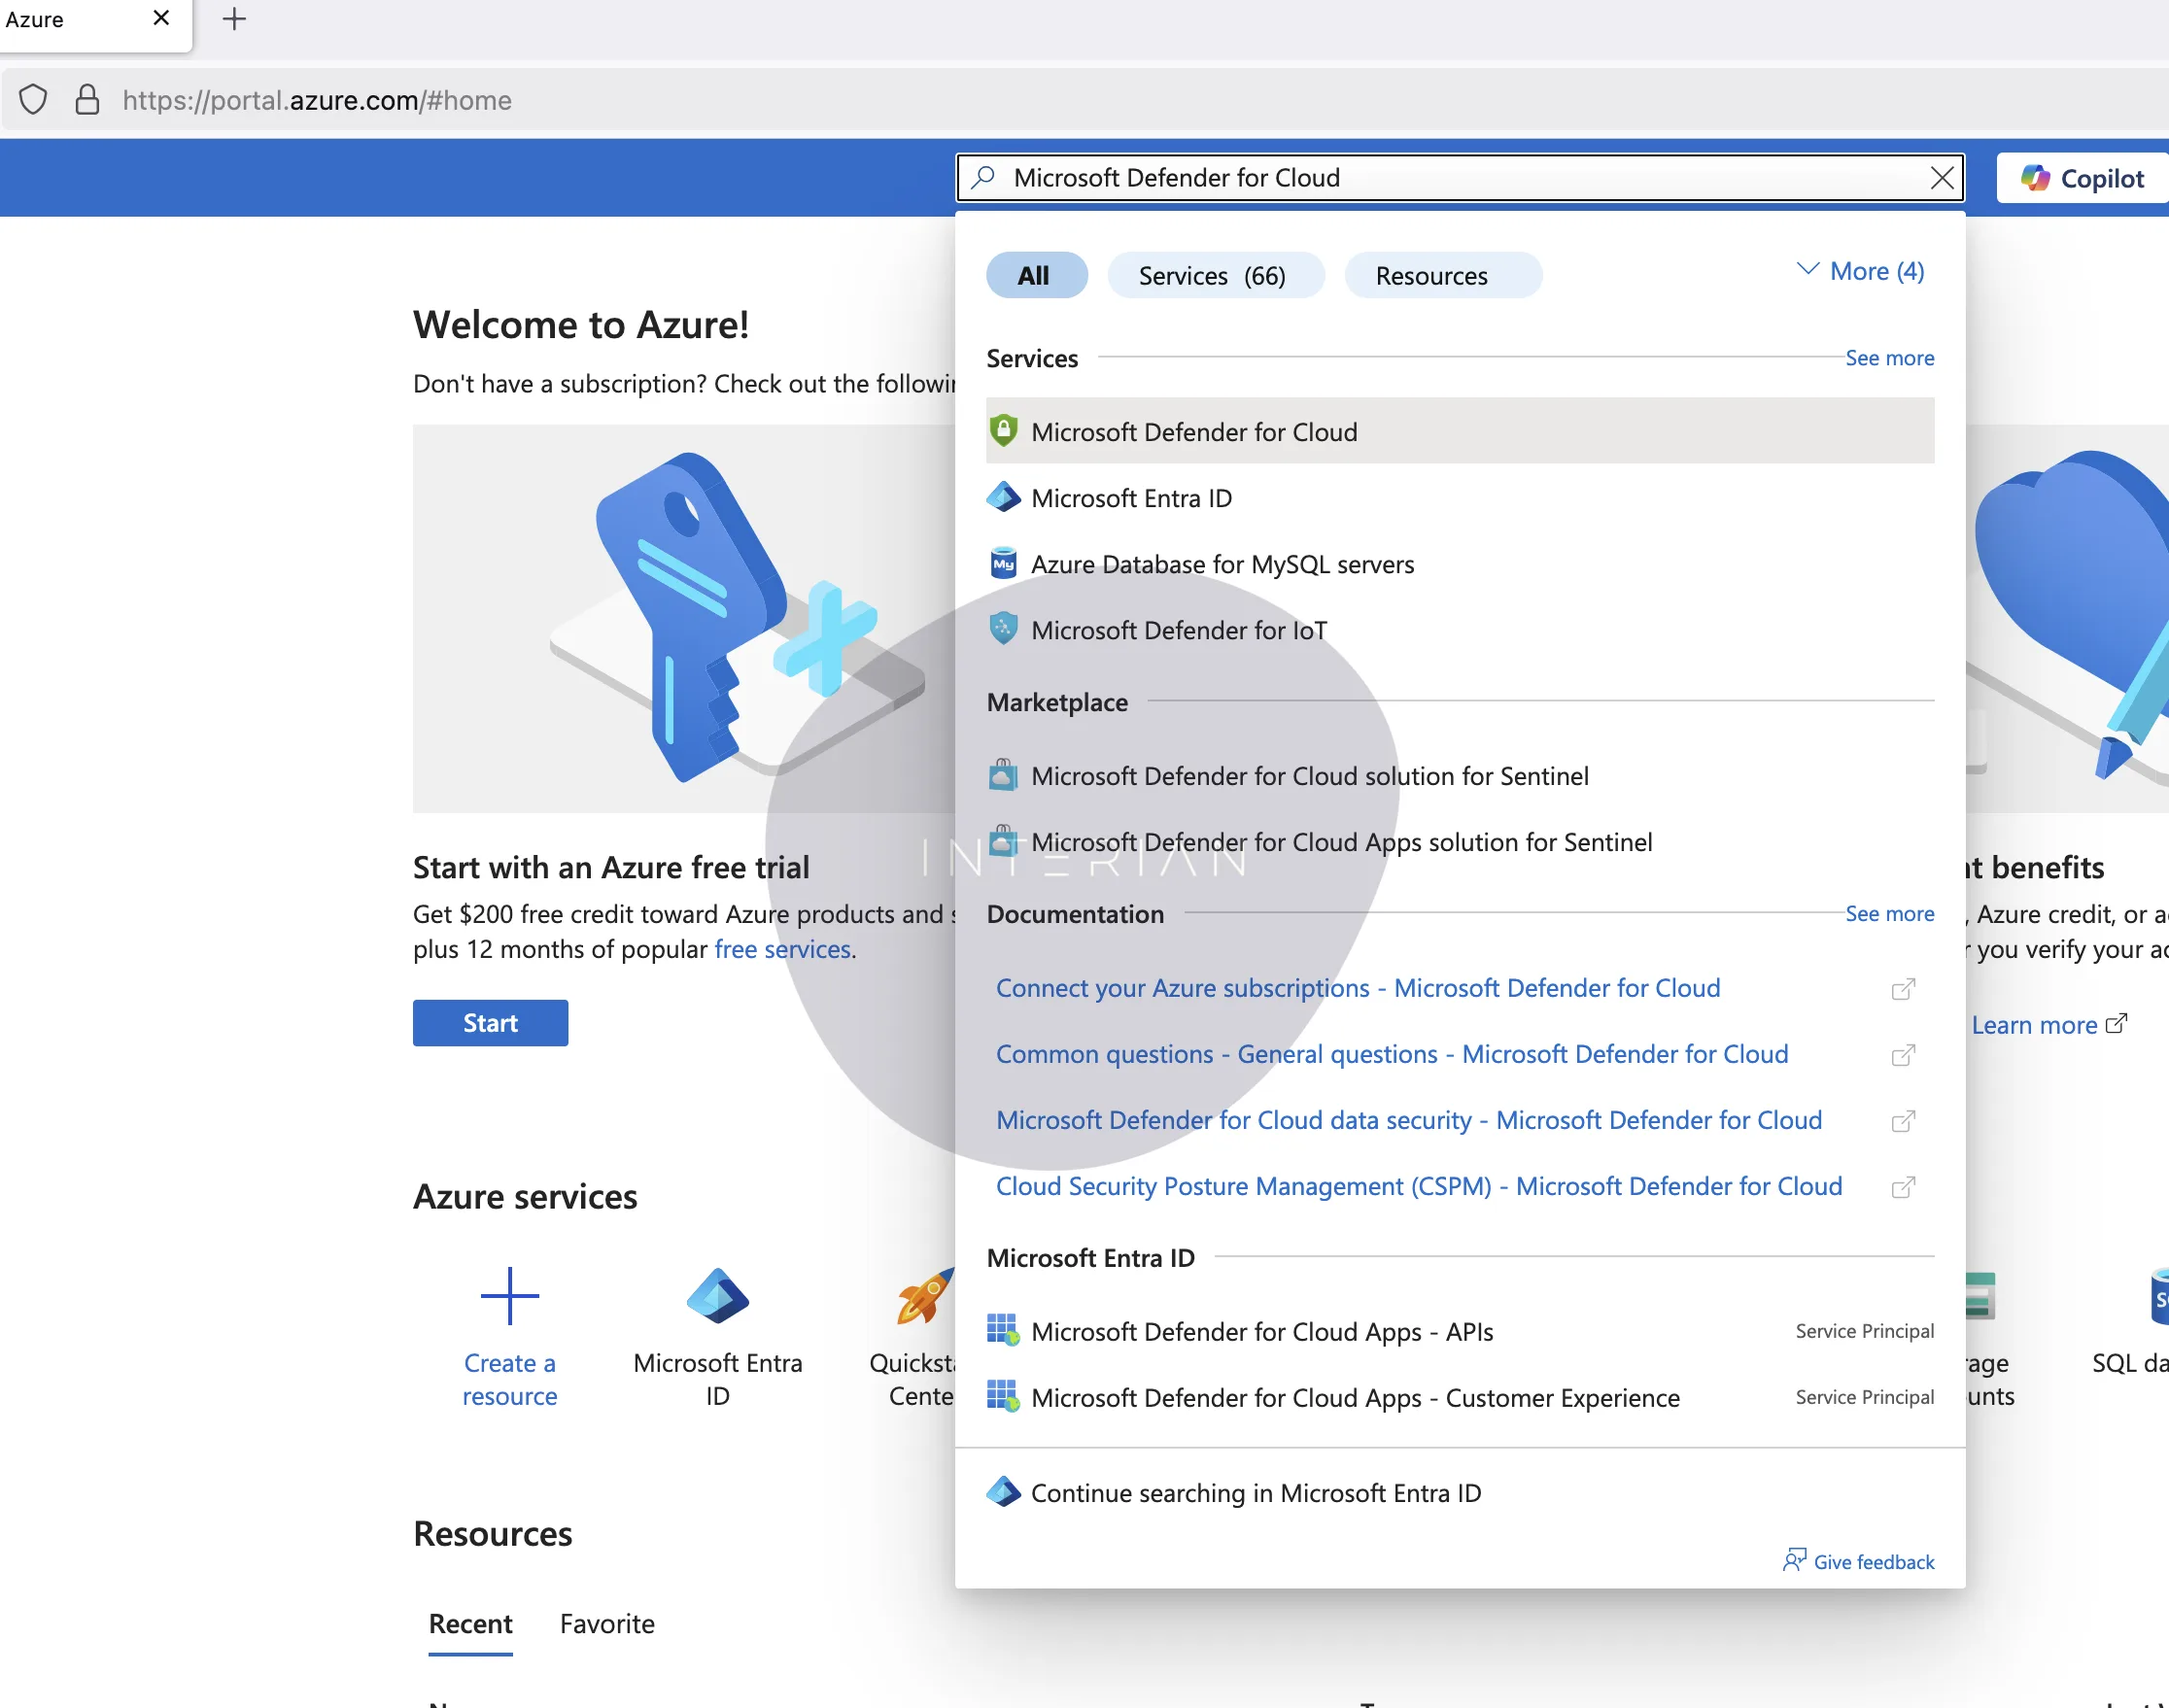The image size is (2169, 1708).
Task: Open Cloud Security Posture Management documentation link
Action: coord(1418,1186)
